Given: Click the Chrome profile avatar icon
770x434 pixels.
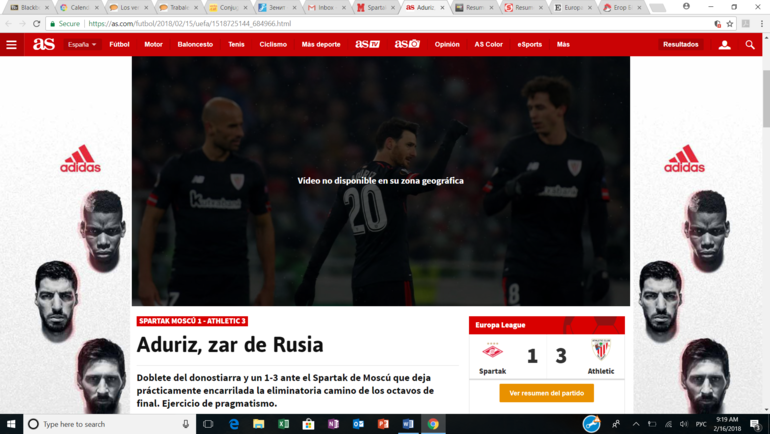Looking at the screenshot, I should tap(686, 6).
